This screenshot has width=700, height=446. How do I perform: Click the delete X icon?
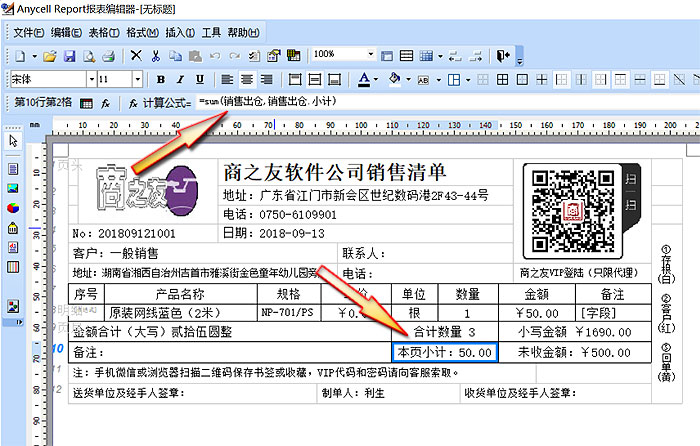(136, 55)
